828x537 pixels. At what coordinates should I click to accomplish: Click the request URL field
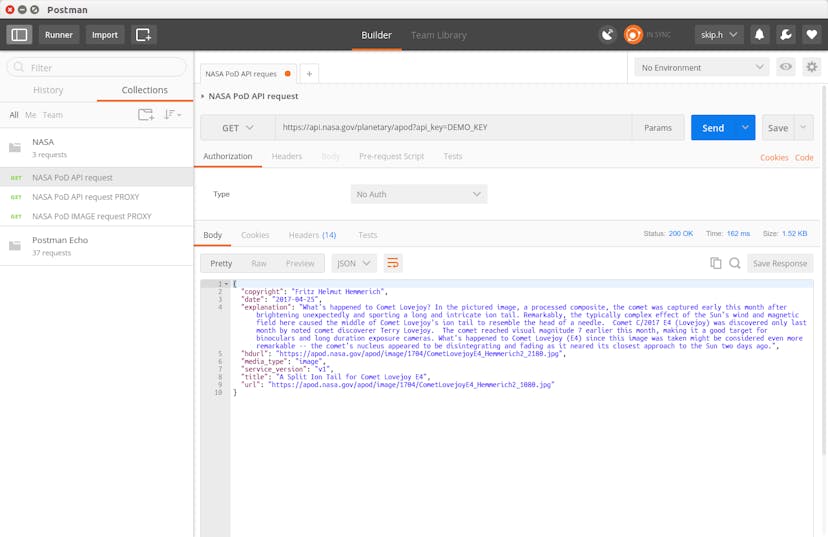[453, 127]
